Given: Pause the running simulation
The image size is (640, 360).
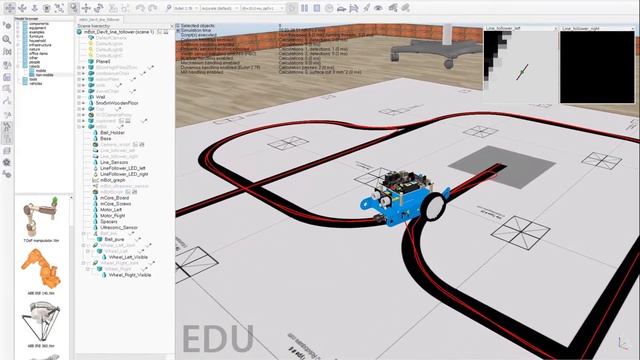Looking at the screenshot, I should (304, 8).
